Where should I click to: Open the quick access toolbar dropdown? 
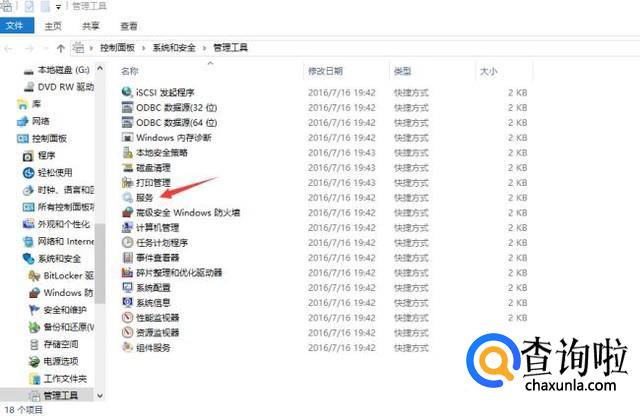pyautogui.click(x=58, y=7)
